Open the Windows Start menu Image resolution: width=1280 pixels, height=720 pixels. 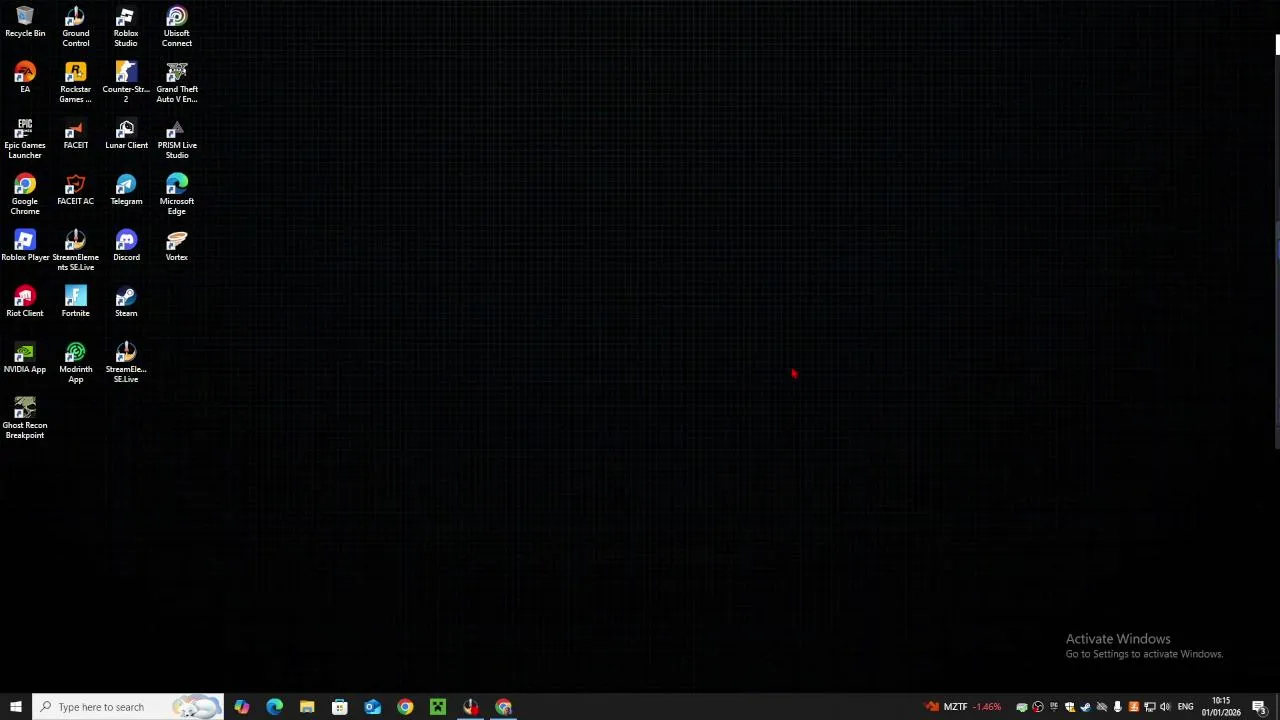16,707
